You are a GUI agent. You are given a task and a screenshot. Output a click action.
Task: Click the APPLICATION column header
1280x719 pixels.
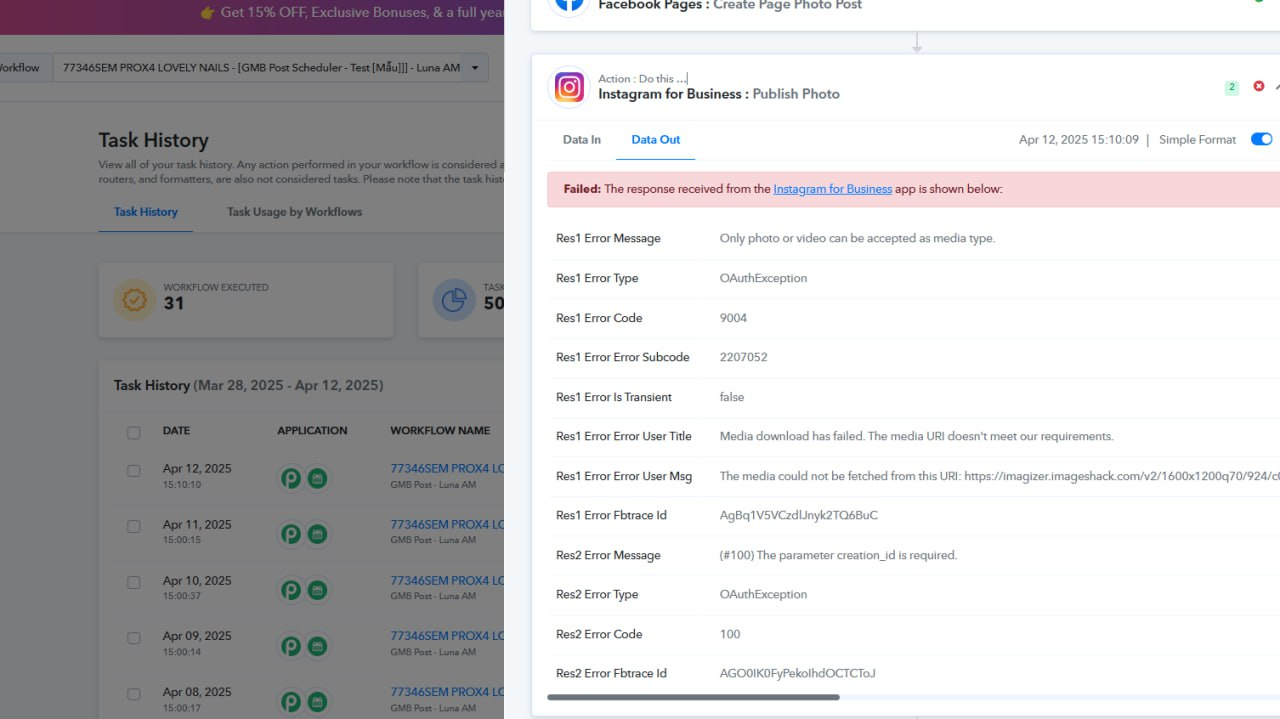click(312, 431)
